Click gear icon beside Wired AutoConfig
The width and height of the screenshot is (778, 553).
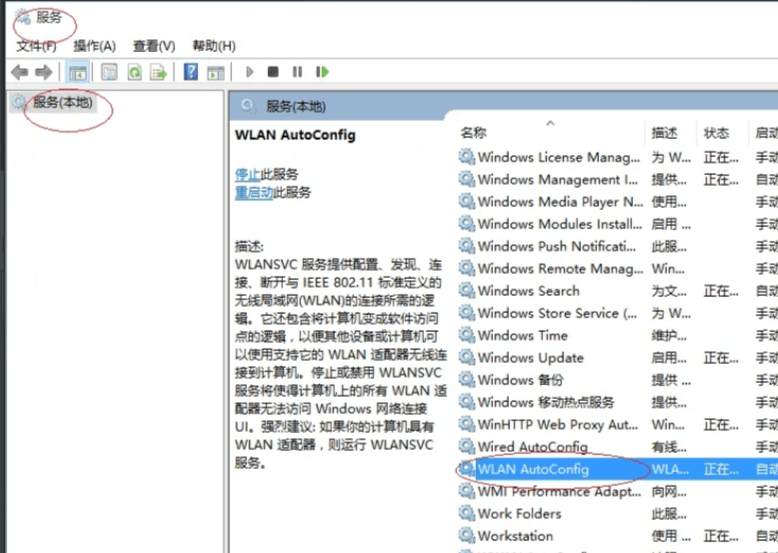click(x=466, y=446)
